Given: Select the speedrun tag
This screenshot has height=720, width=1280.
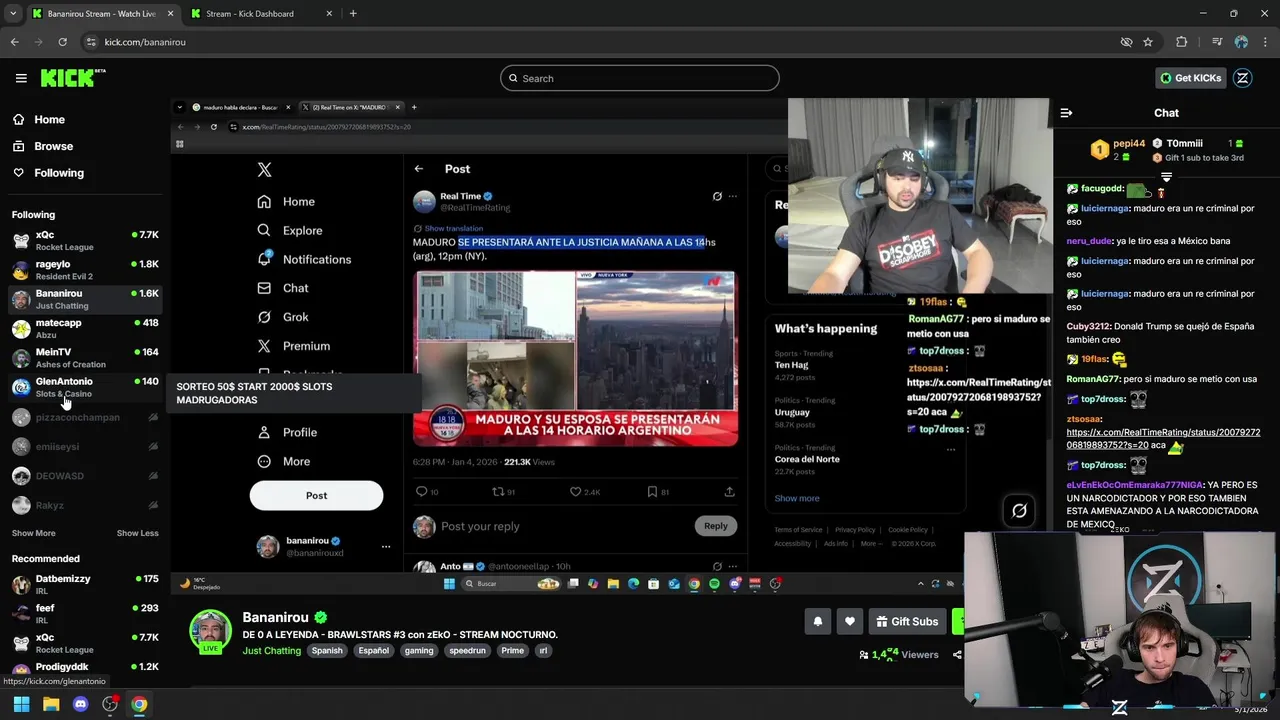Looking at the screenshot, I should pos(467,651).
